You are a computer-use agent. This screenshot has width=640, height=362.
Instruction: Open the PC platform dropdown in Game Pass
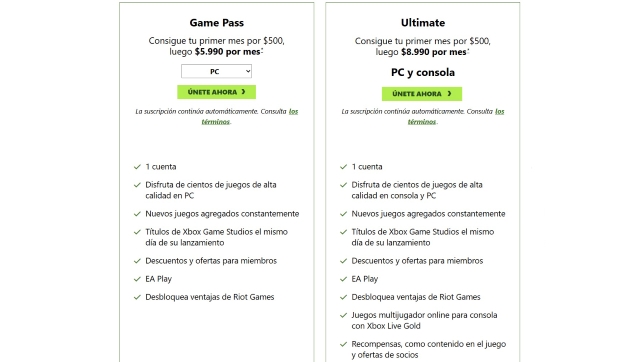click(x=216, y=71)
